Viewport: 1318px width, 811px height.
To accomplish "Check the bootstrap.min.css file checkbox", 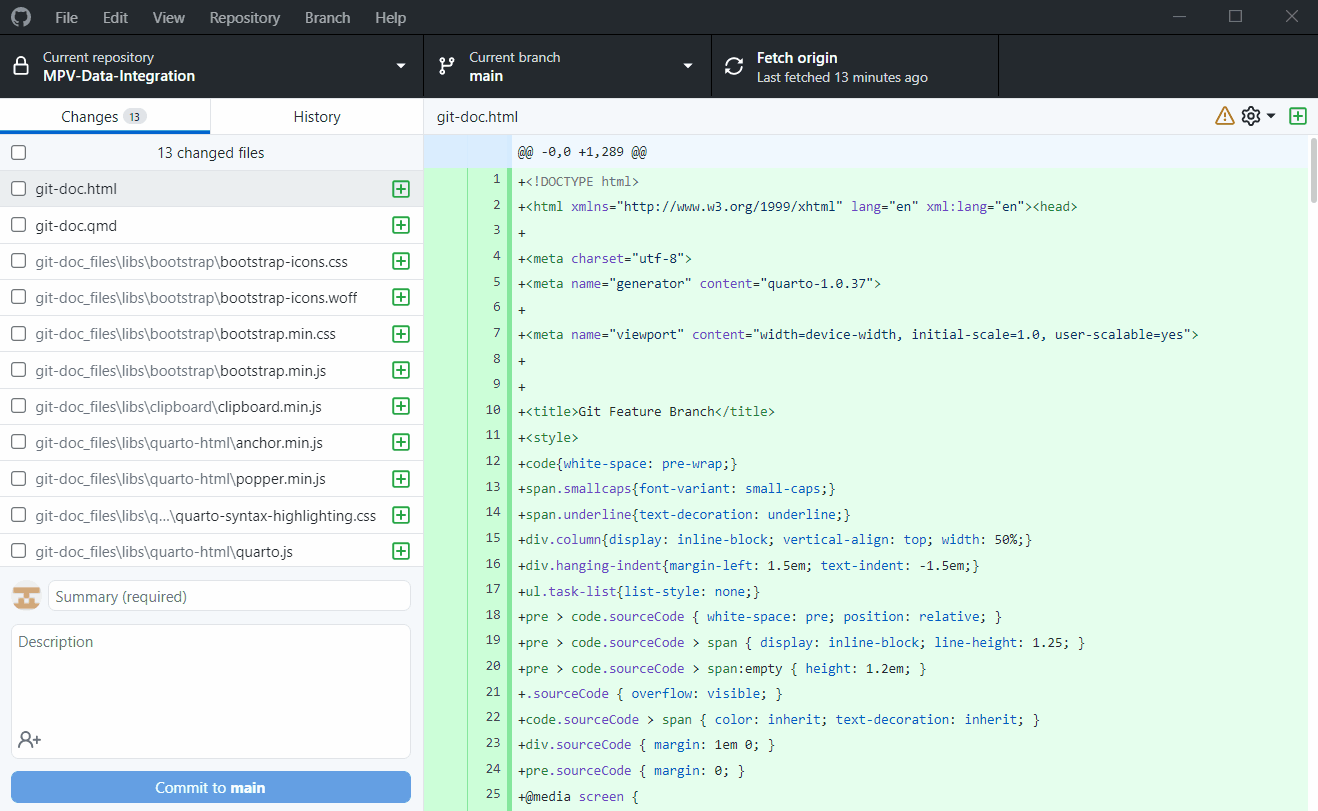I will point(16,333).
